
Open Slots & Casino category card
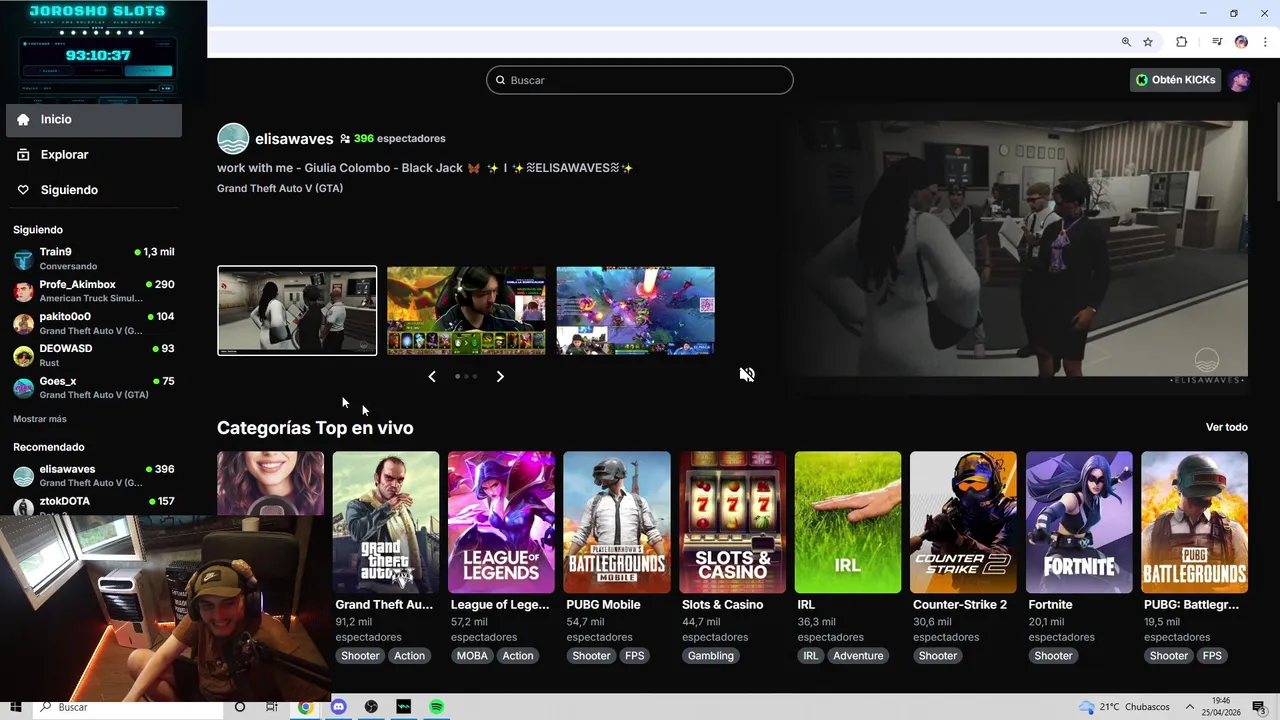click(x=732, y=522)
